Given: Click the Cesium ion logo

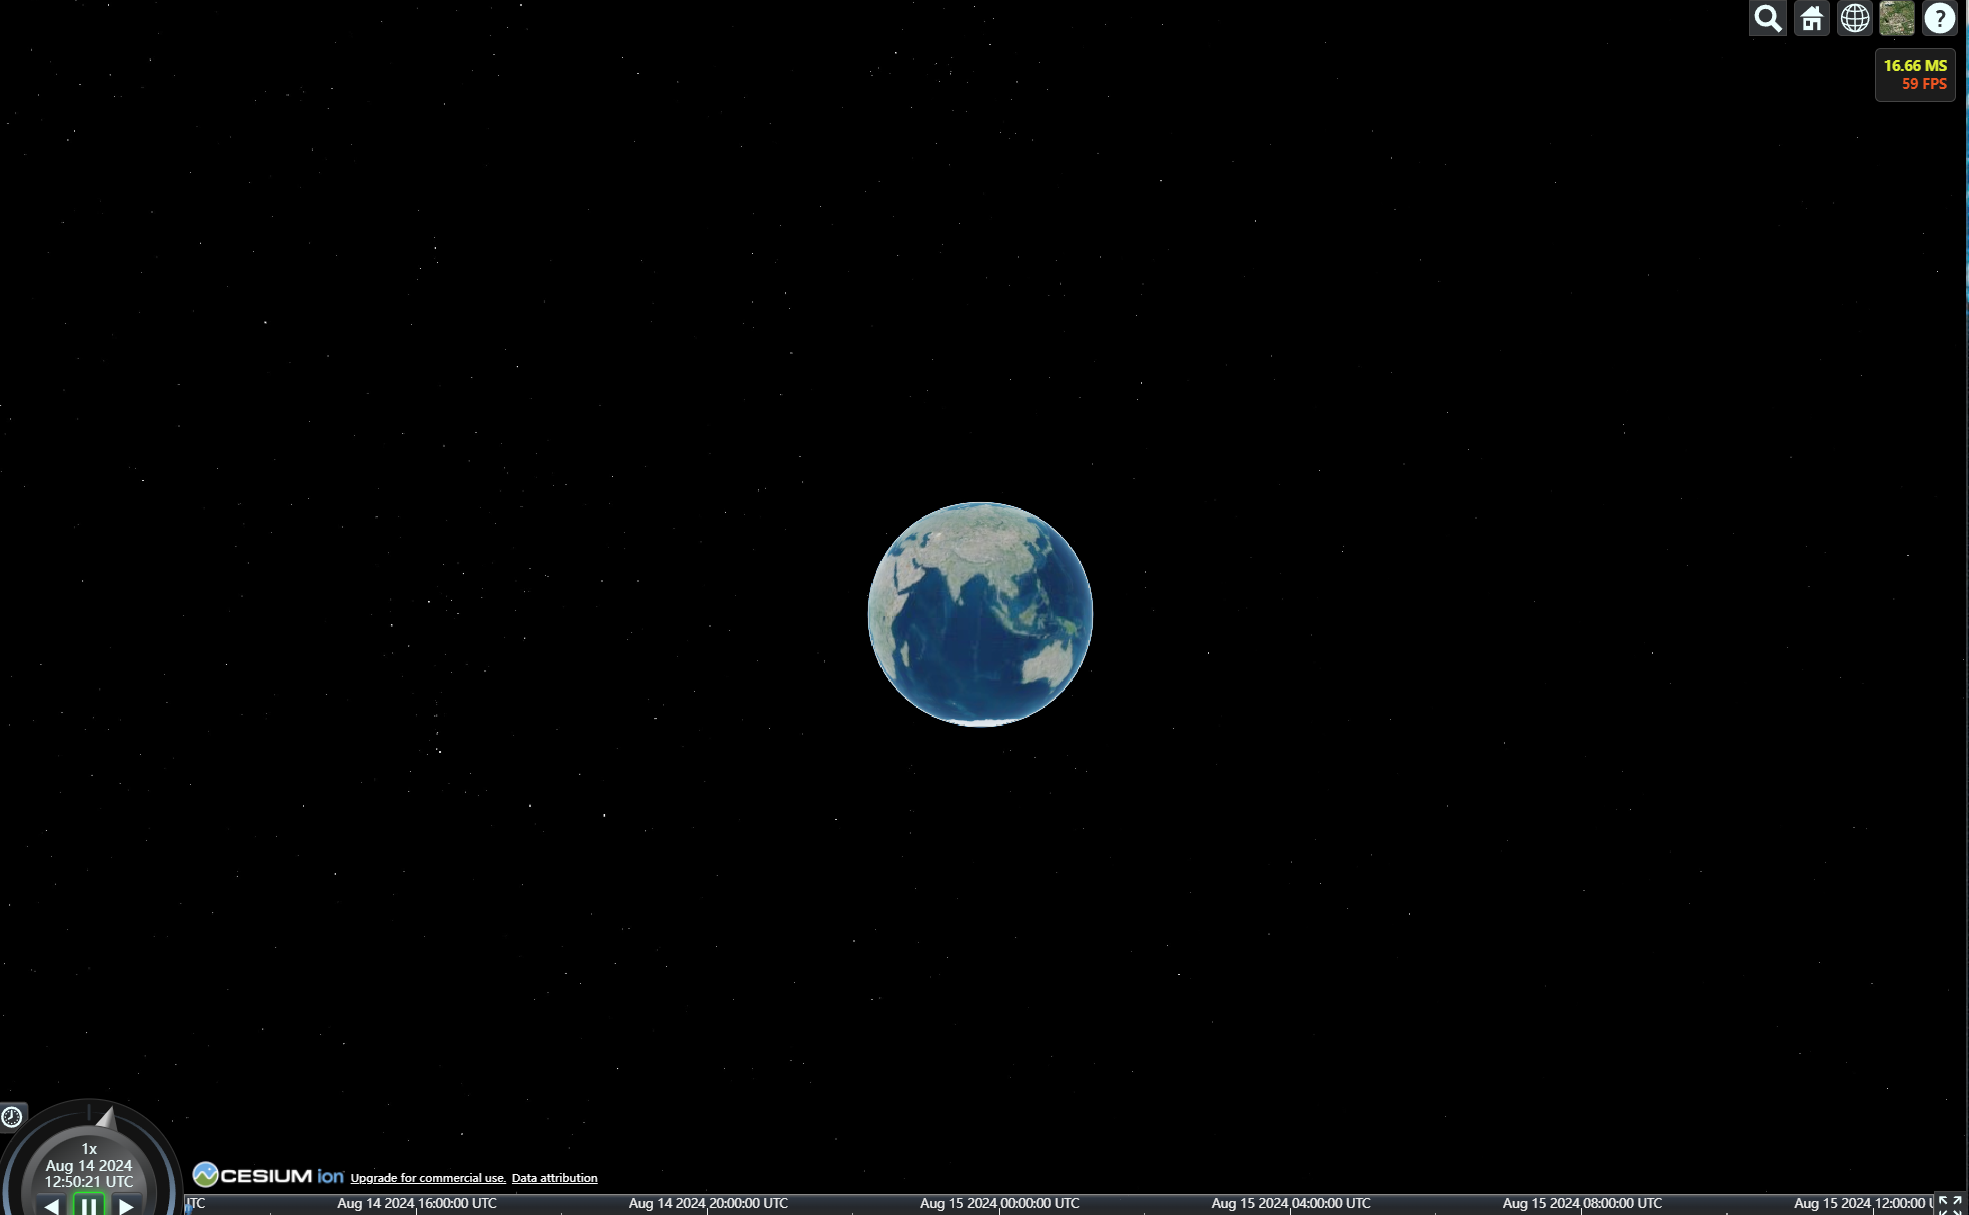Looking at the screenshot, I should (268, 1175).
